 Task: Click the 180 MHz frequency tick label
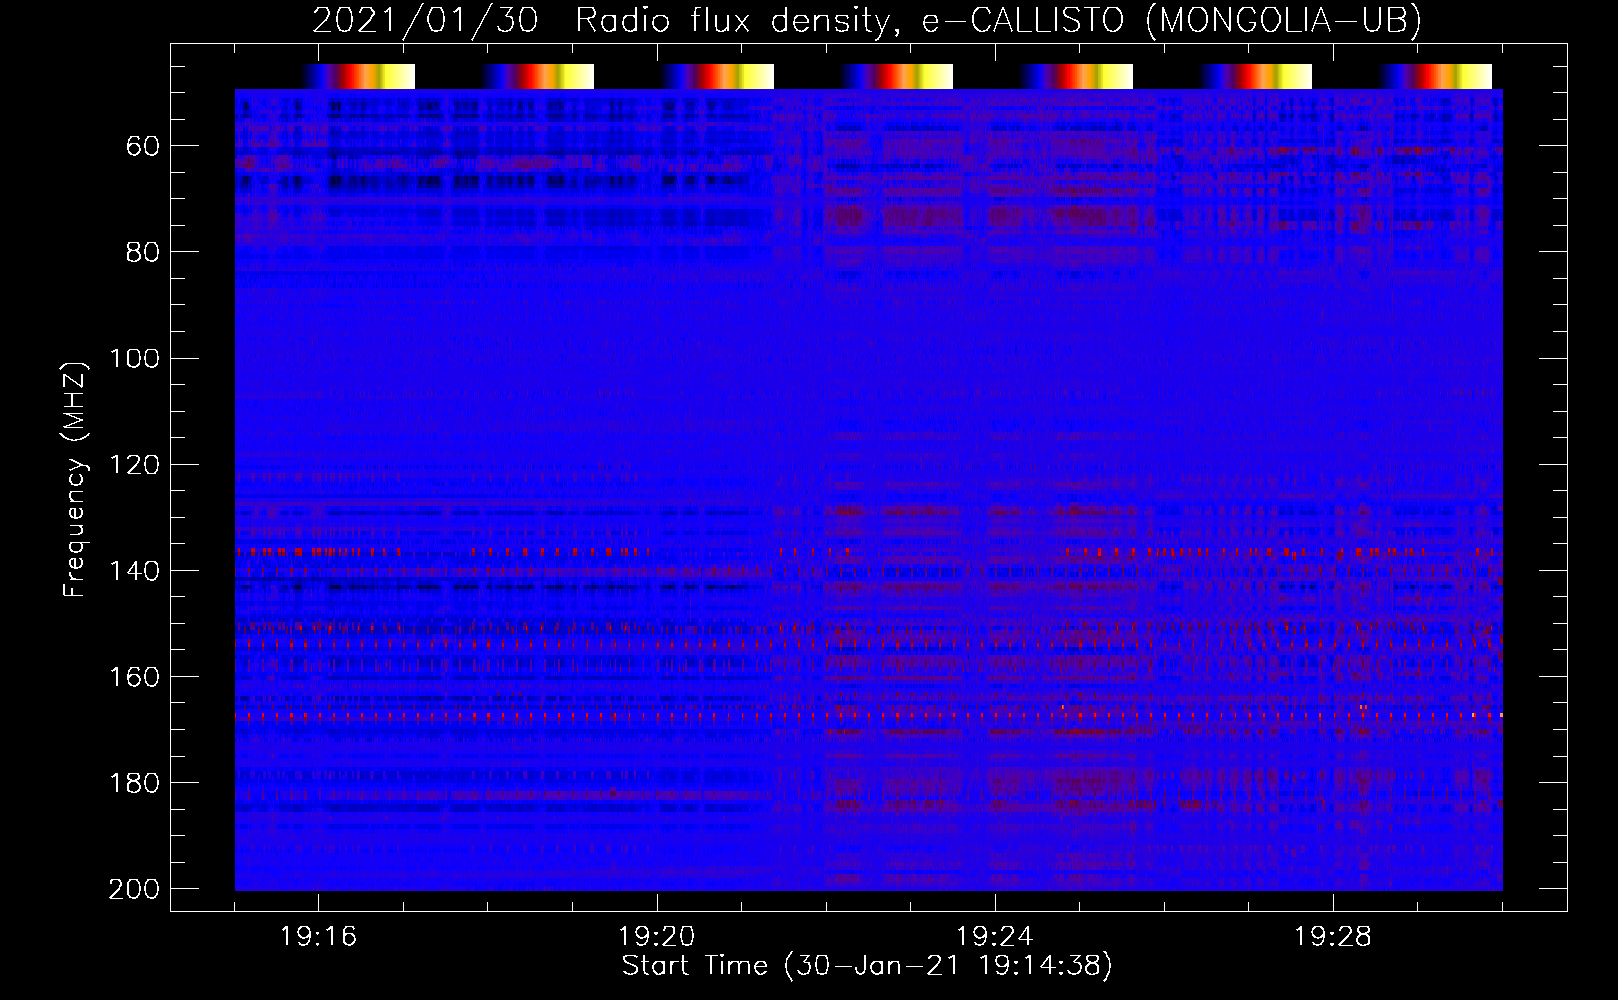[x=134, y=783]
